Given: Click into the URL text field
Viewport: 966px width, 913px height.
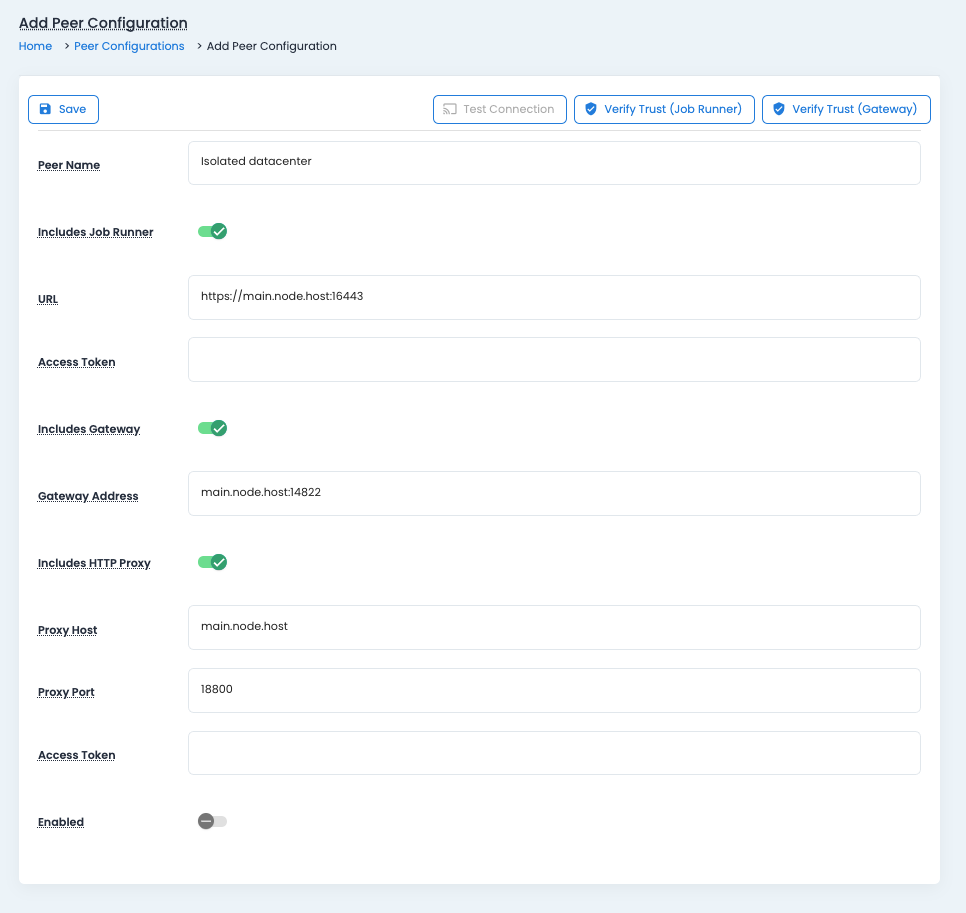Looking at the screenshot, I should pos(553,297).
